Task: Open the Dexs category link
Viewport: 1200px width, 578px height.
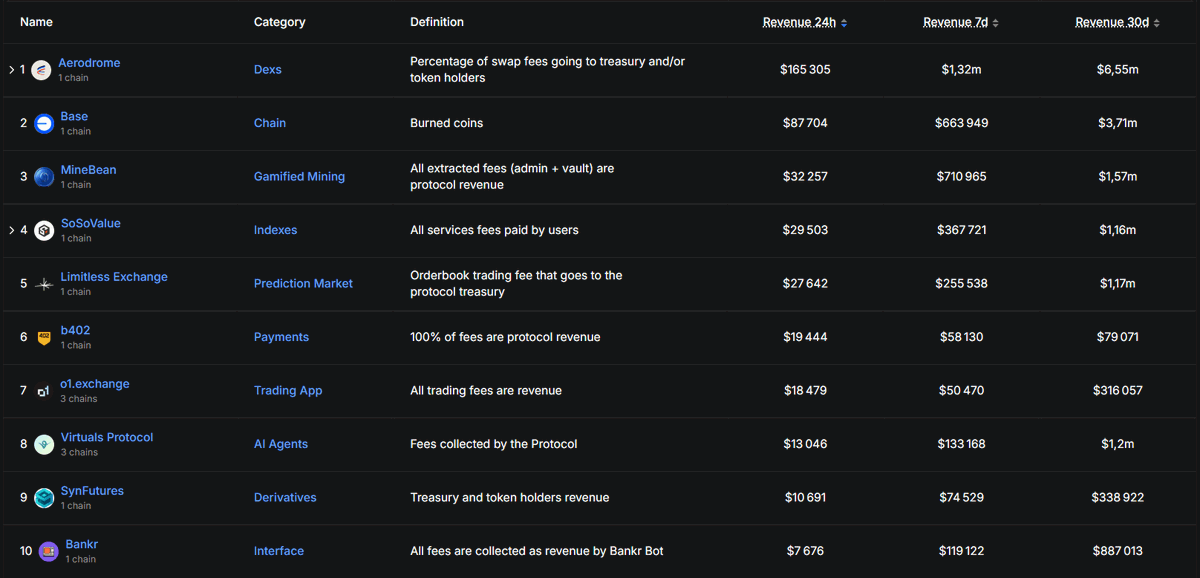Action: [268, 70]
